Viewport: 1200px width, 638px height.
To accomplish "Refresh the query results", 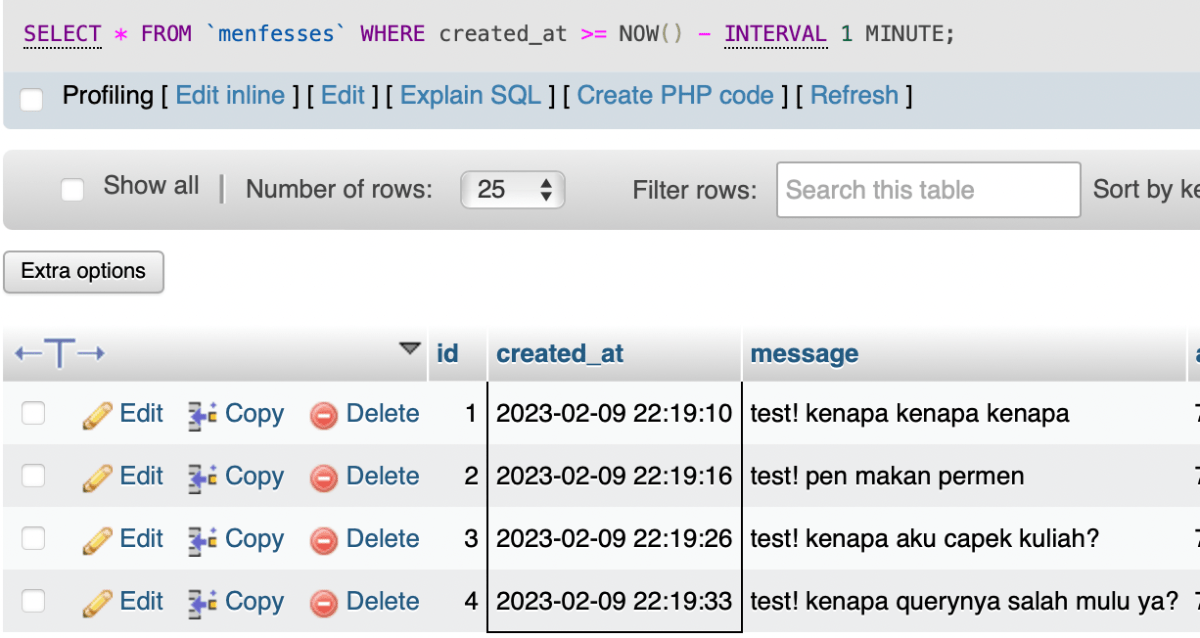I will [855, 95].
